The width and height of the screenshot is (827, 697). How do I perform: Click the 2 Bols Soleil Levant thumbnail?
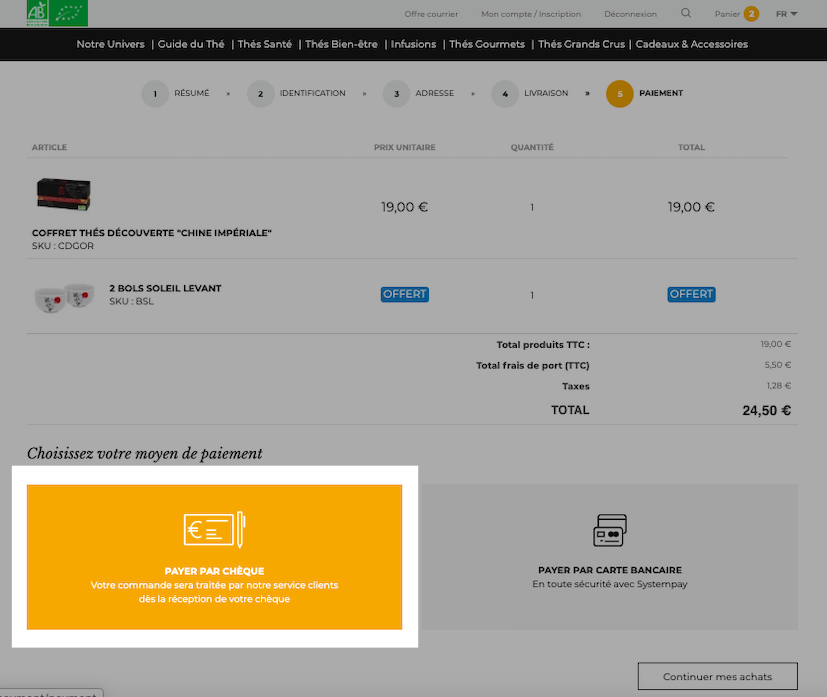(x=64, y=297)
